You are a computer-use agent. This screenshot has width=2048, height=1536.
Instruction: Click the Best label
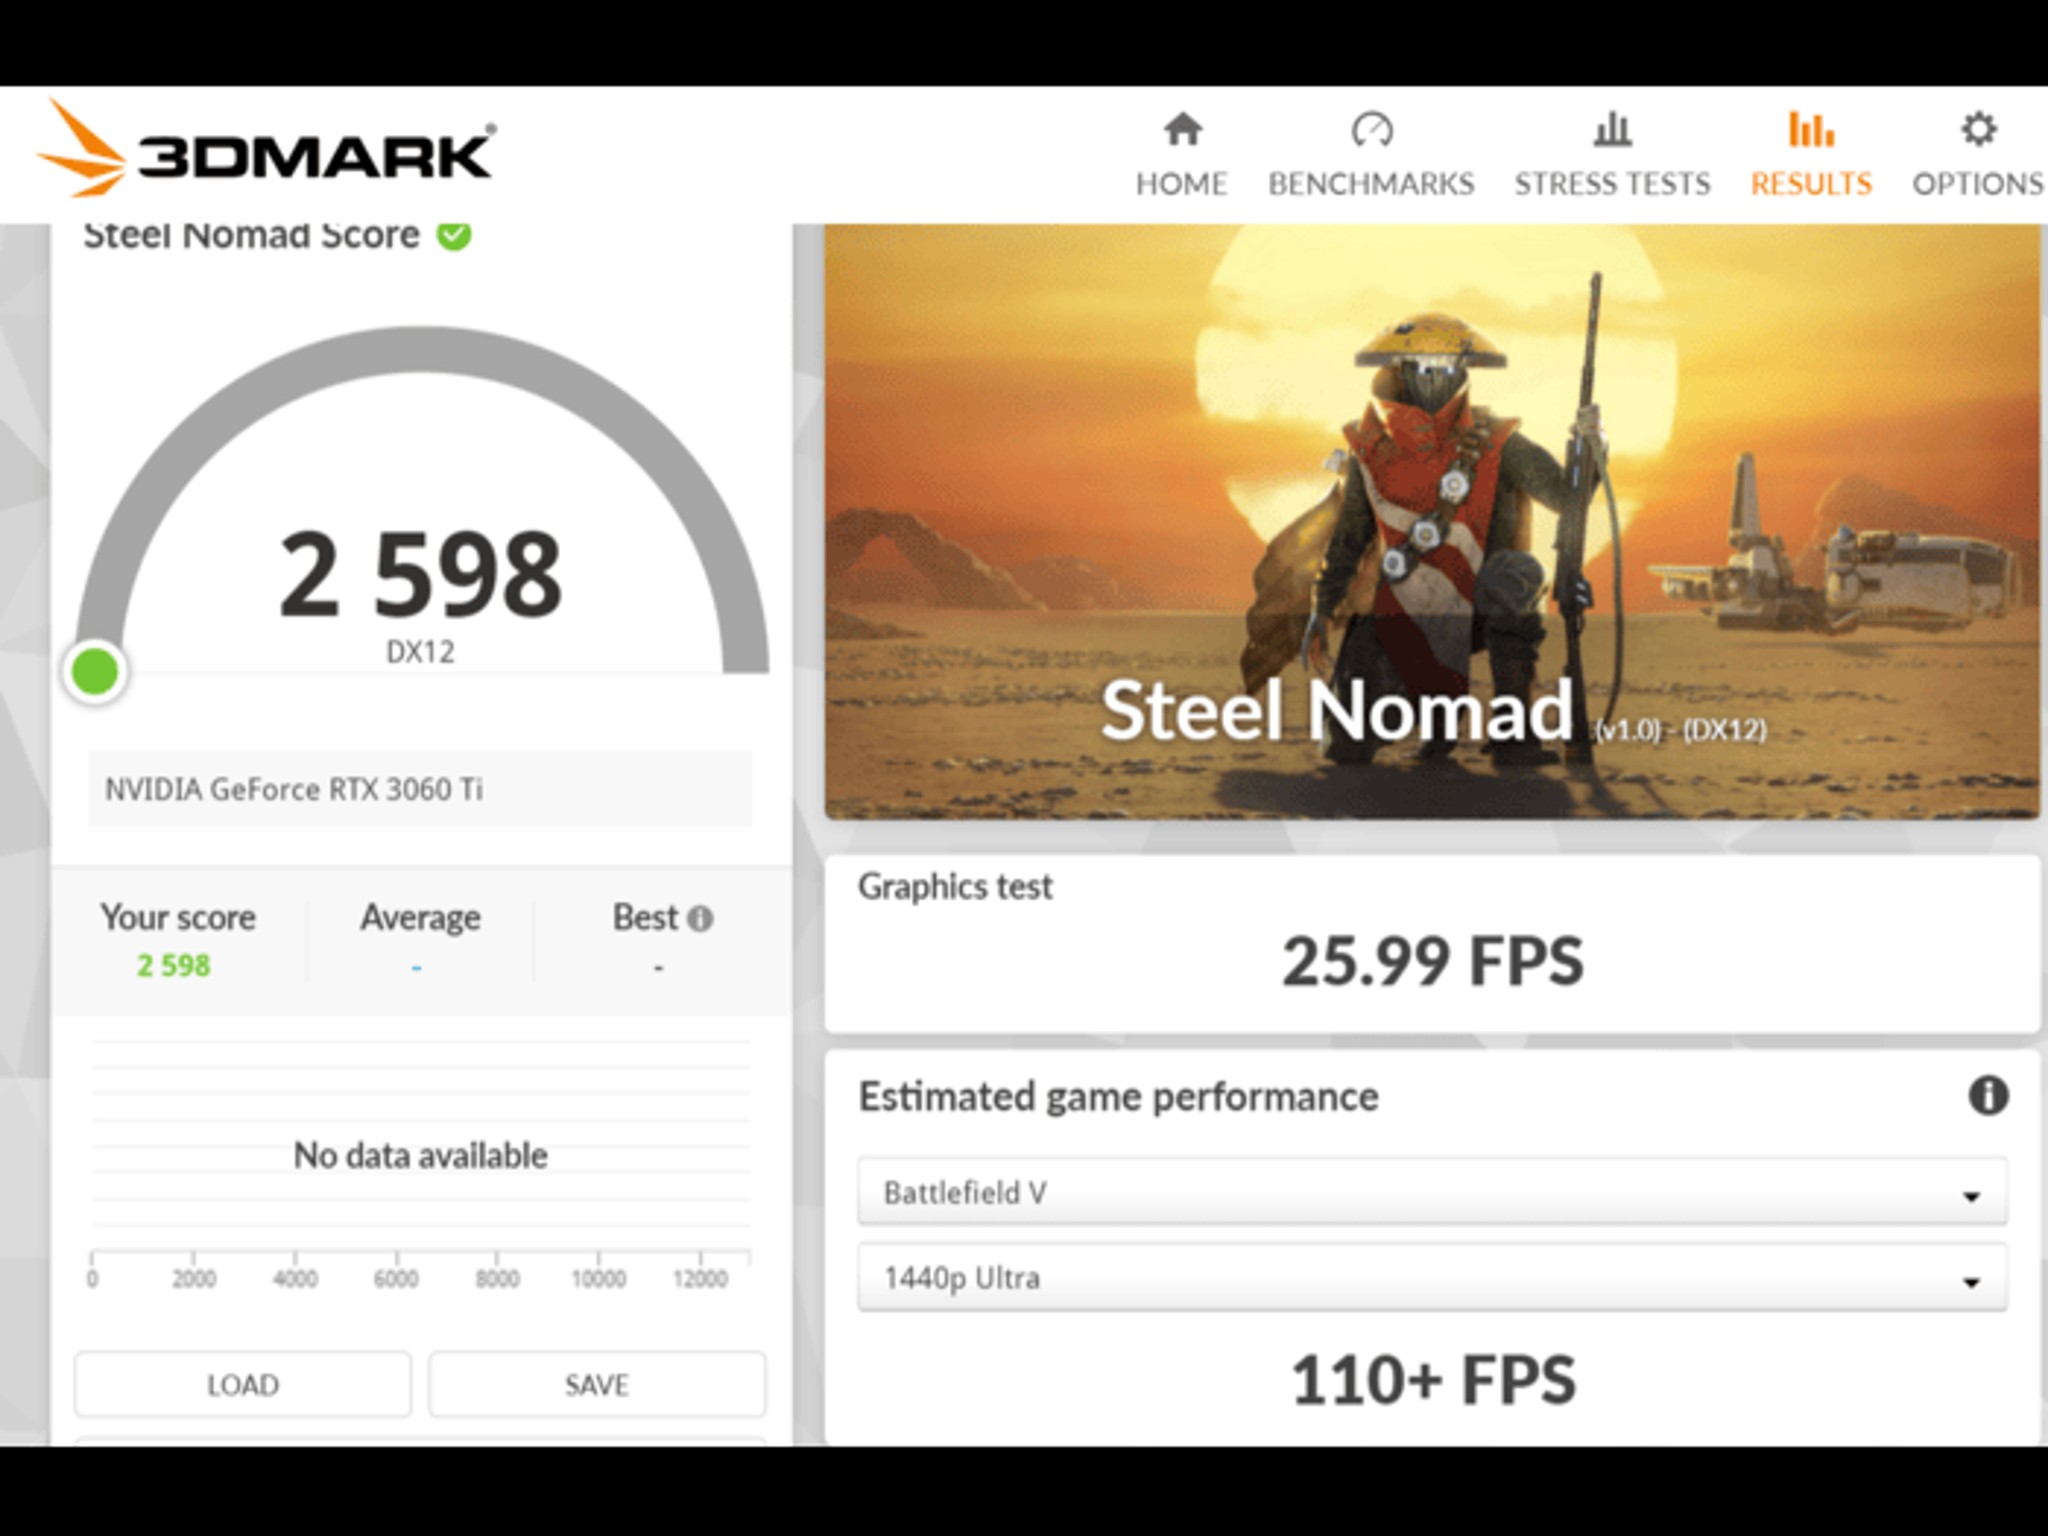645,917
